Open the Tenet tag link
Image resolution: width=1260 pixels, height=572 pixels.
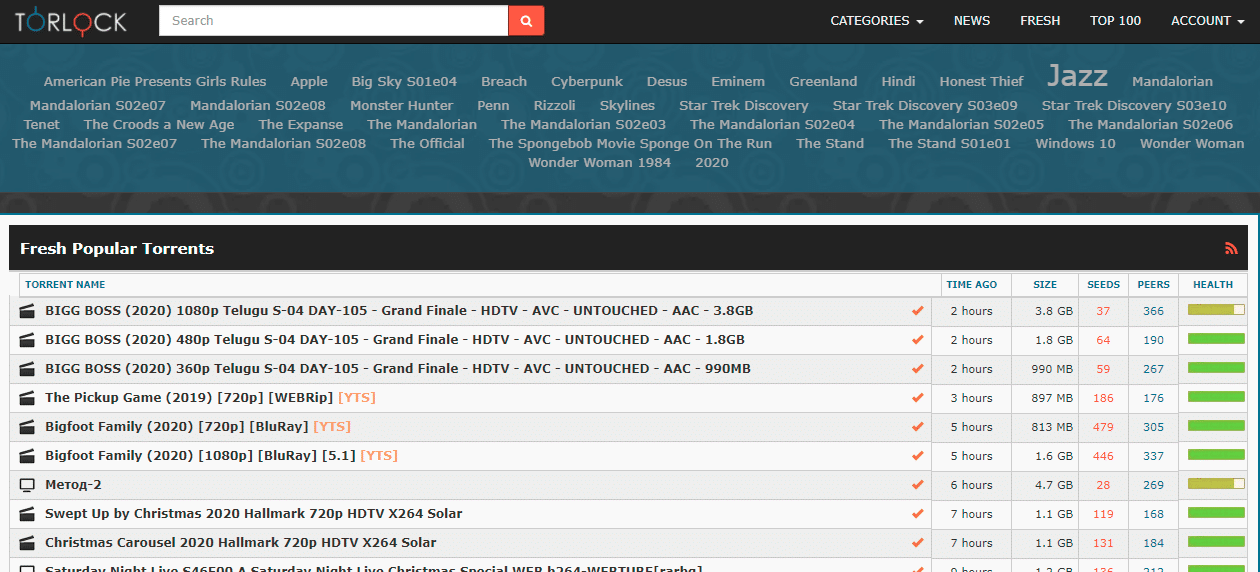[x=42, y=125]
